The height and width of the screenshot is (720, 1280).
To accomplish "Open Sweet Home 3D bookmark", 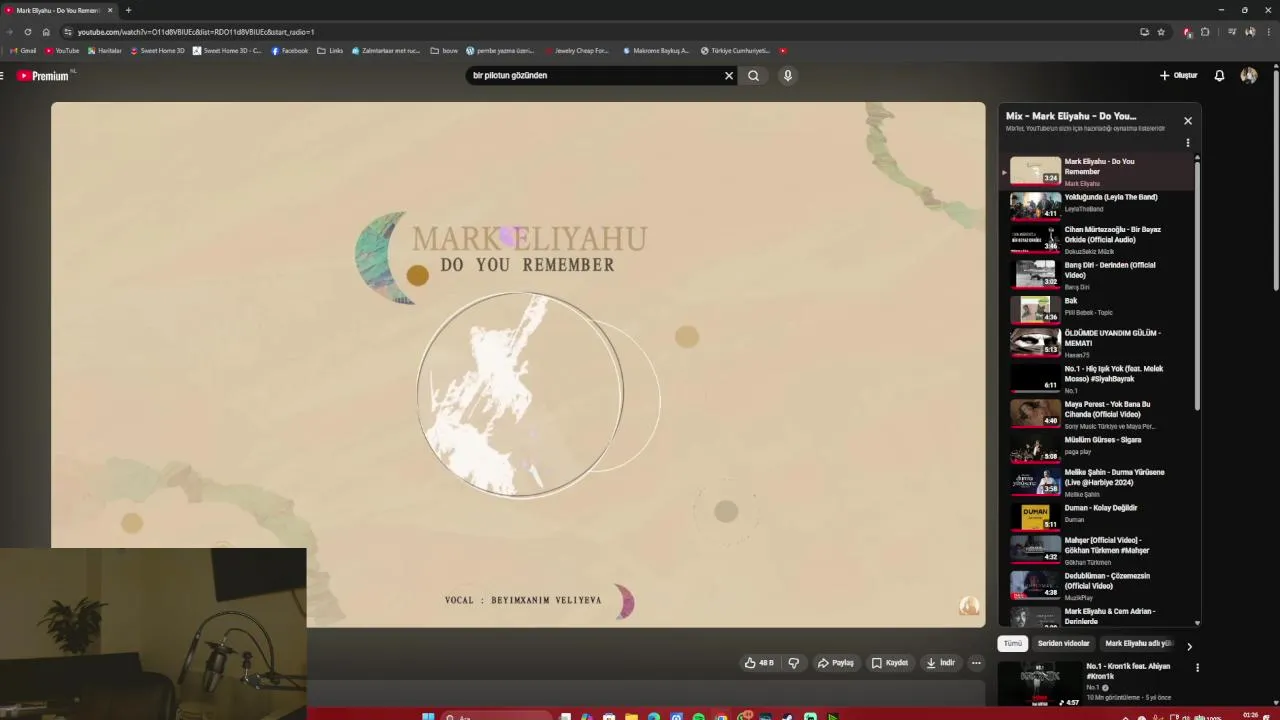I will tap(158, 50).
